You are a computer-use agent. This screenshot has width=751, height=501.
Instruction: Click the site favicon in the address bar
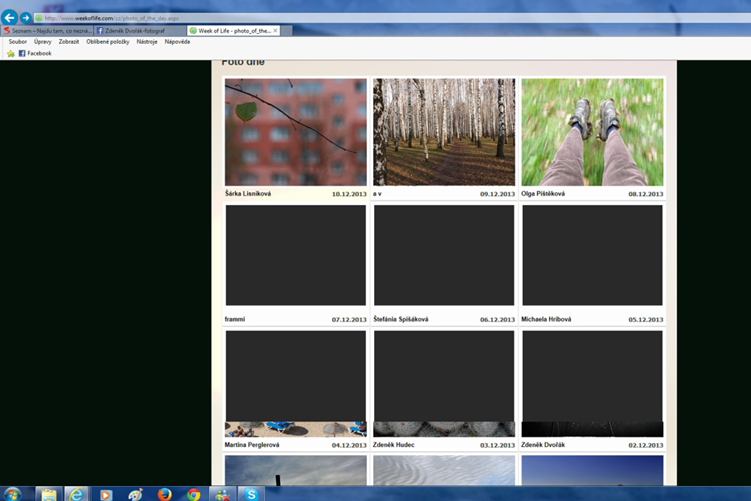pyautogui.click(x=39, y=18)
